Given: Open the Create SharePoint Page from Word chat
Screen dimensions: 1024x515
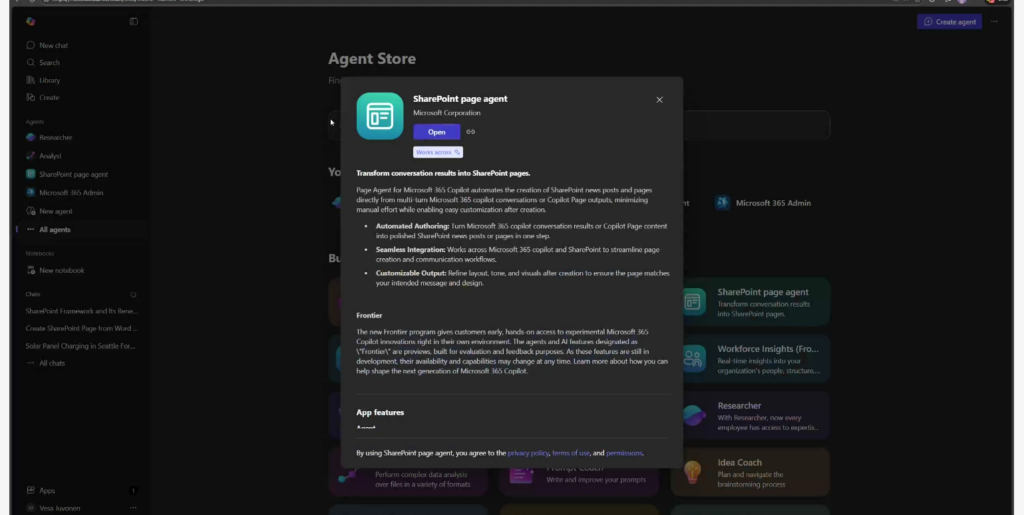Looking at the screenshot, I should 82,328.
